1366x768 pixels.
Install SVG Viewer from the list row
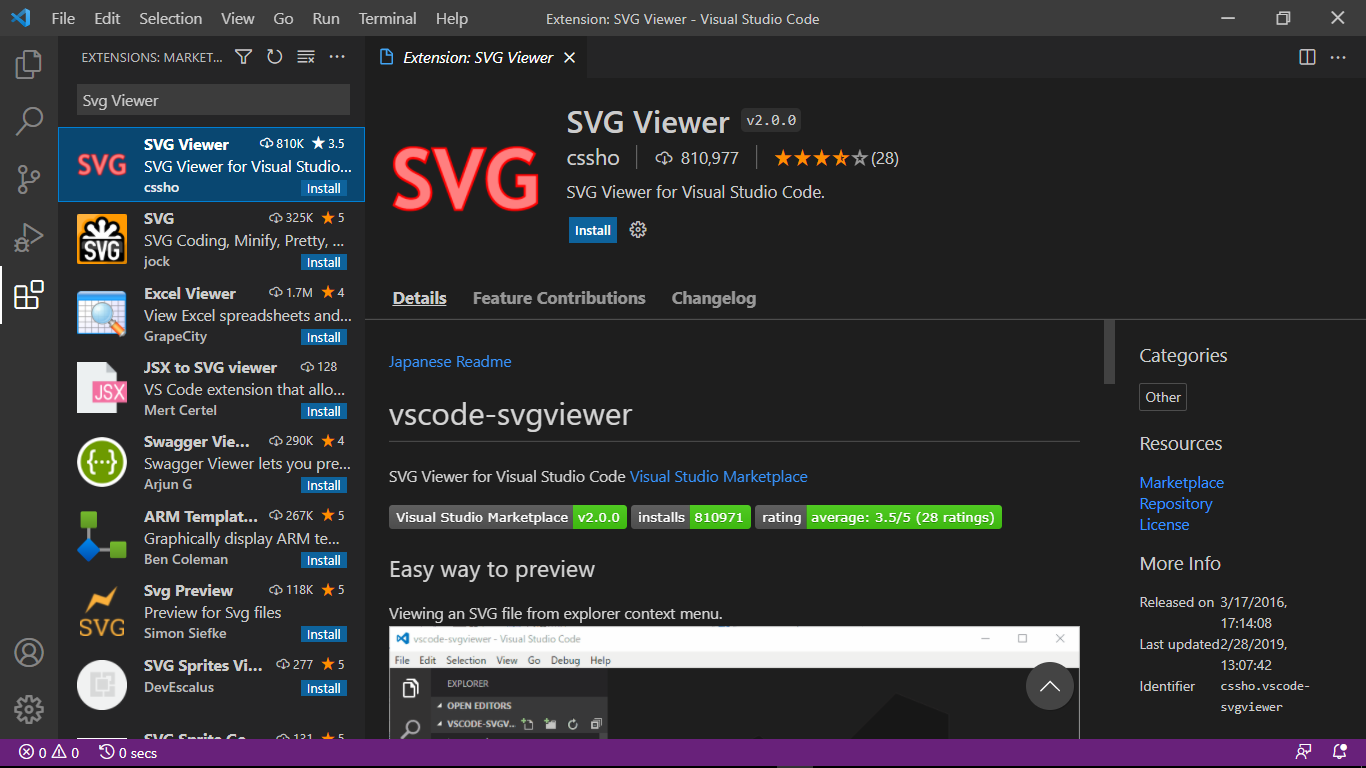point(324,188)
